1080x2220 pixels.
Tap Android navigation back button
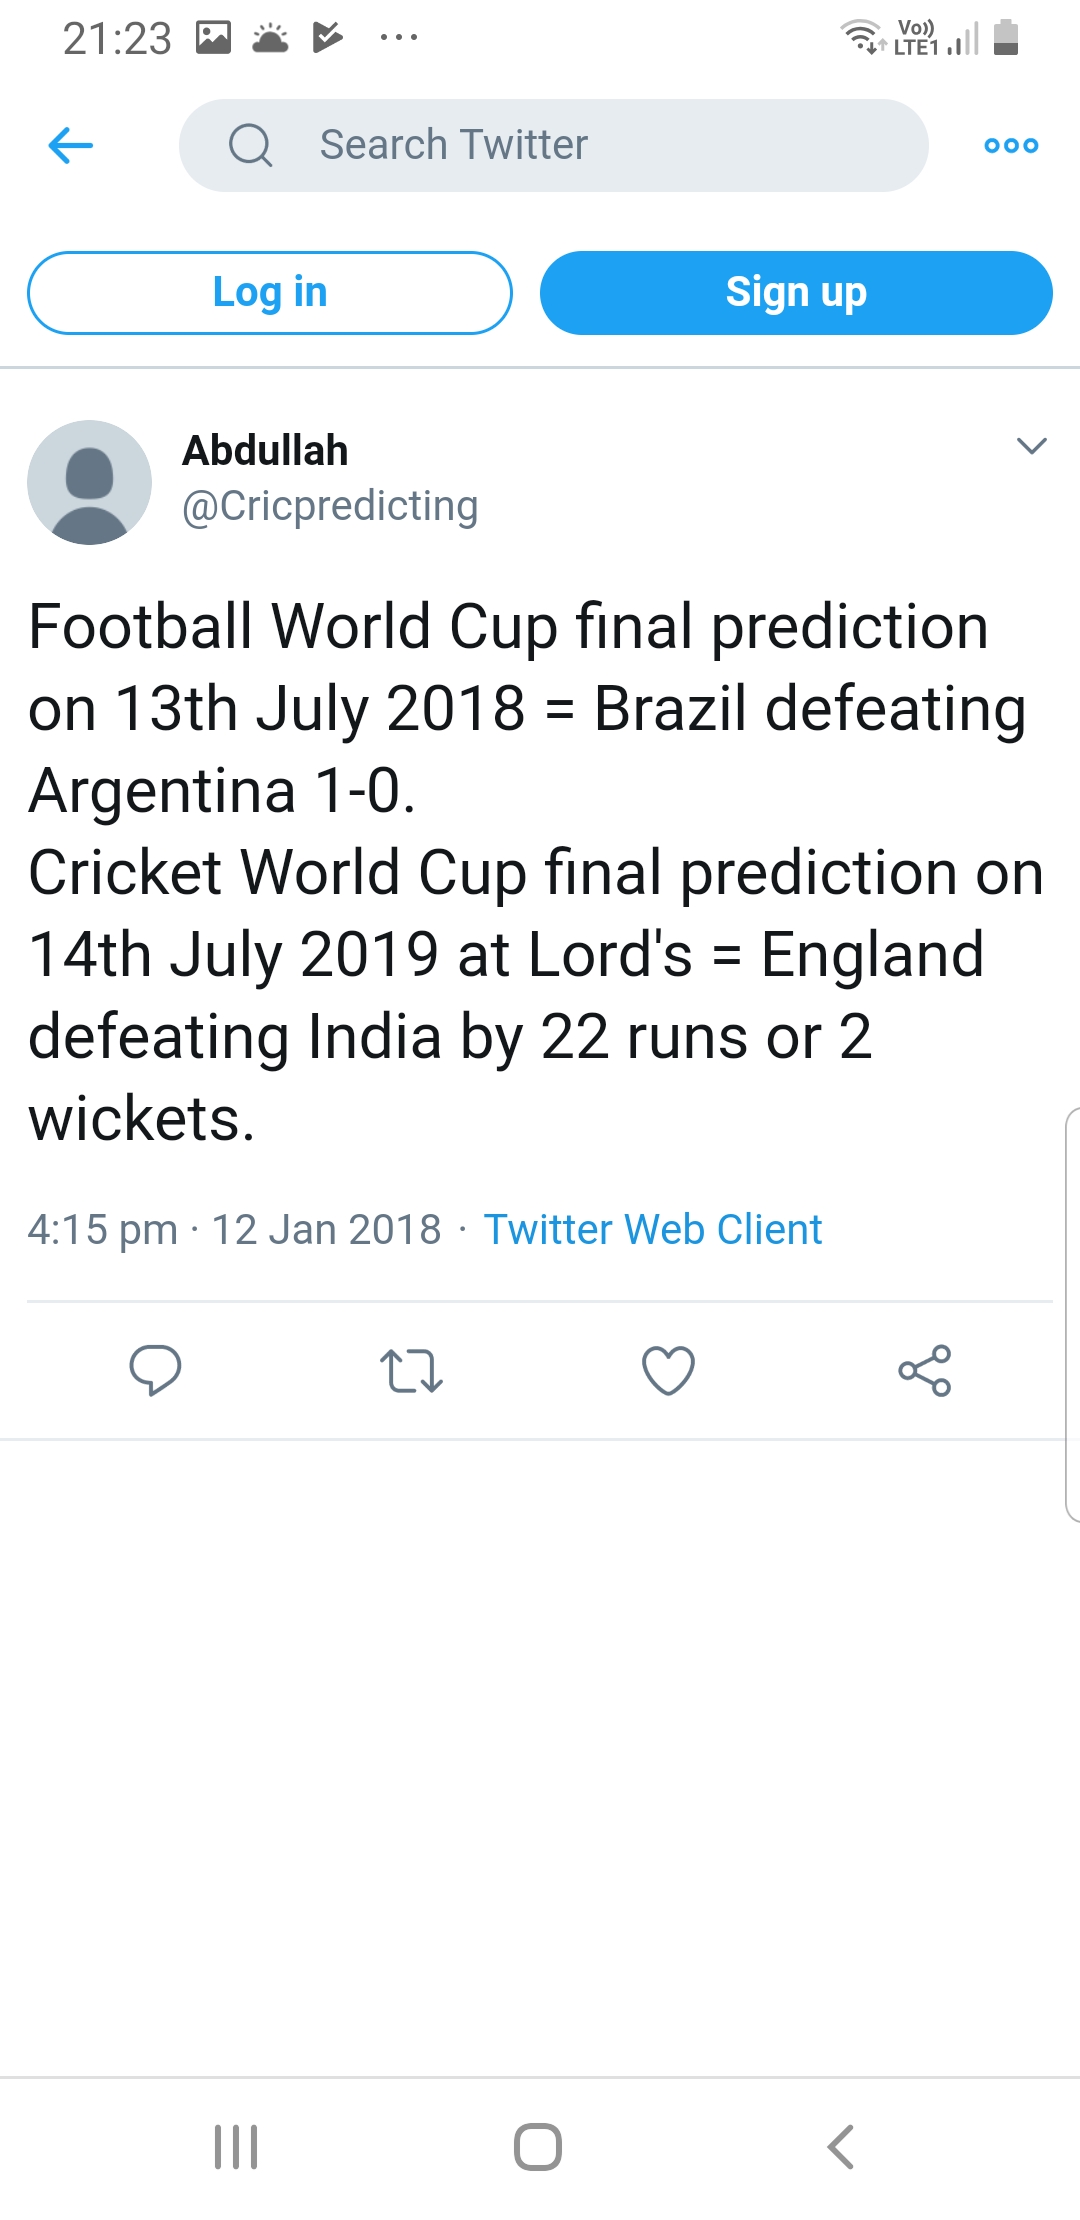click(x=841, y=2146)
